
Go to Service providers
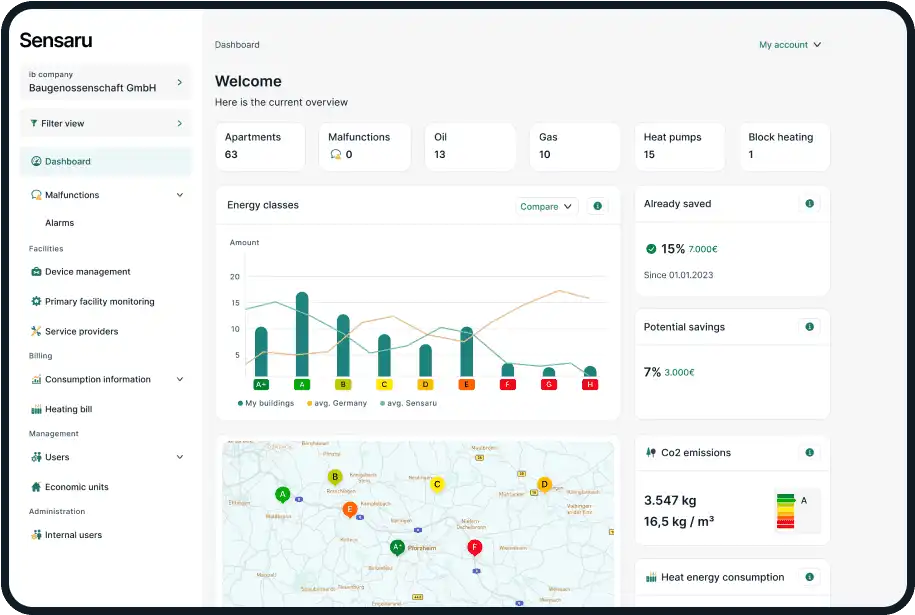coord(82,331)
